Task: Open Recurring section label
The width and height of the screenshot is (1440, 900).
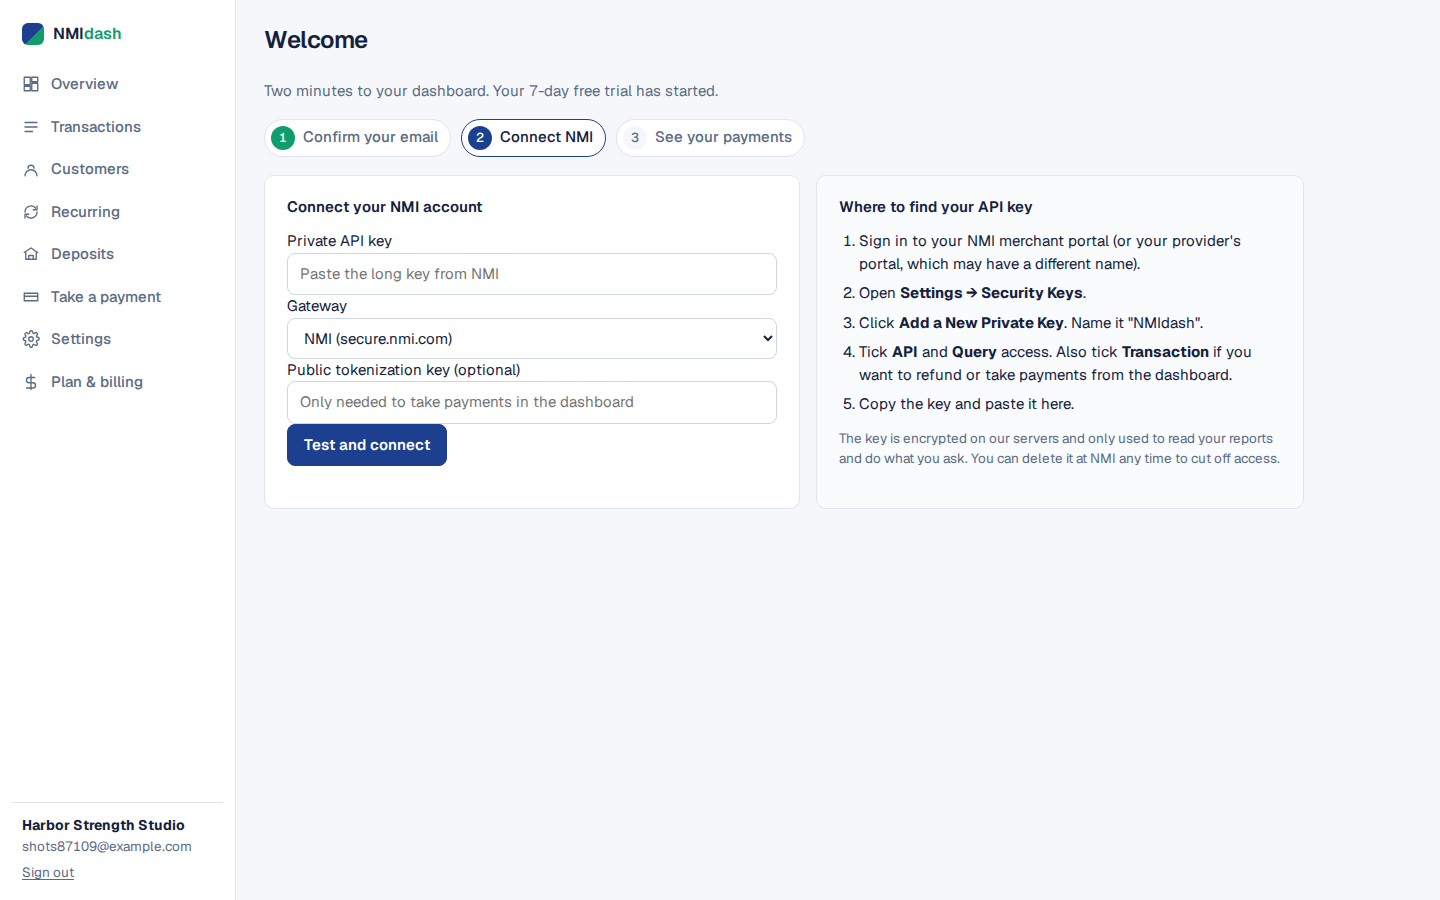Action: [x=85, y=212]
